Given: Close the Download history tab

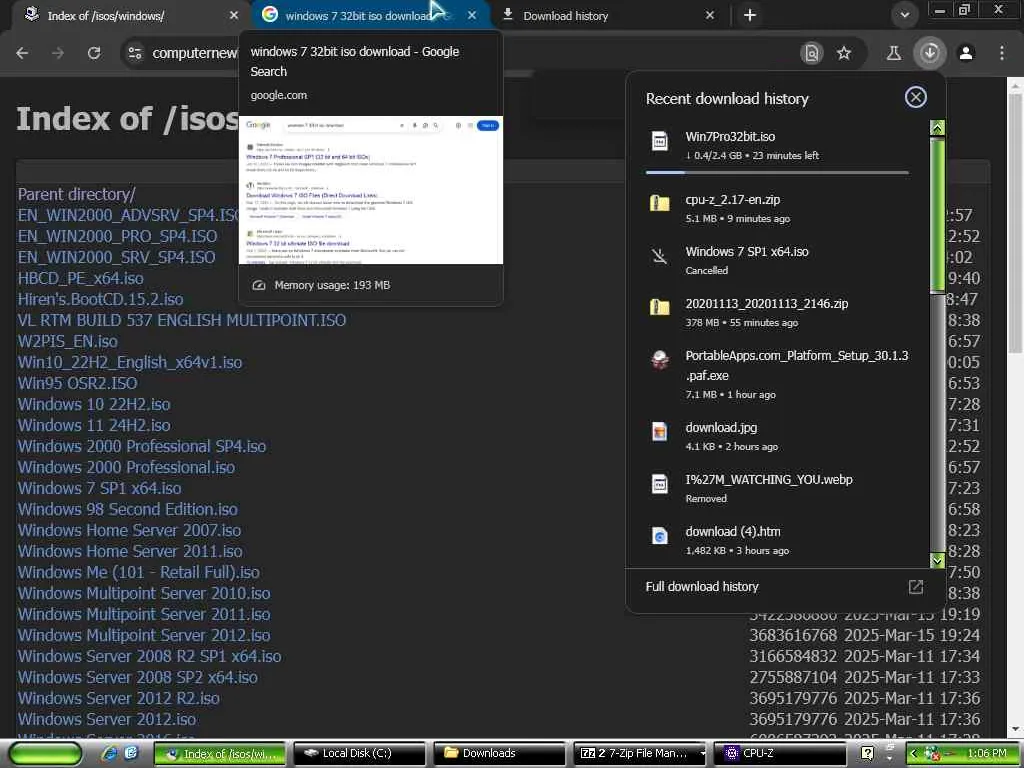Looking at the screenshot, I should point(710,15).
